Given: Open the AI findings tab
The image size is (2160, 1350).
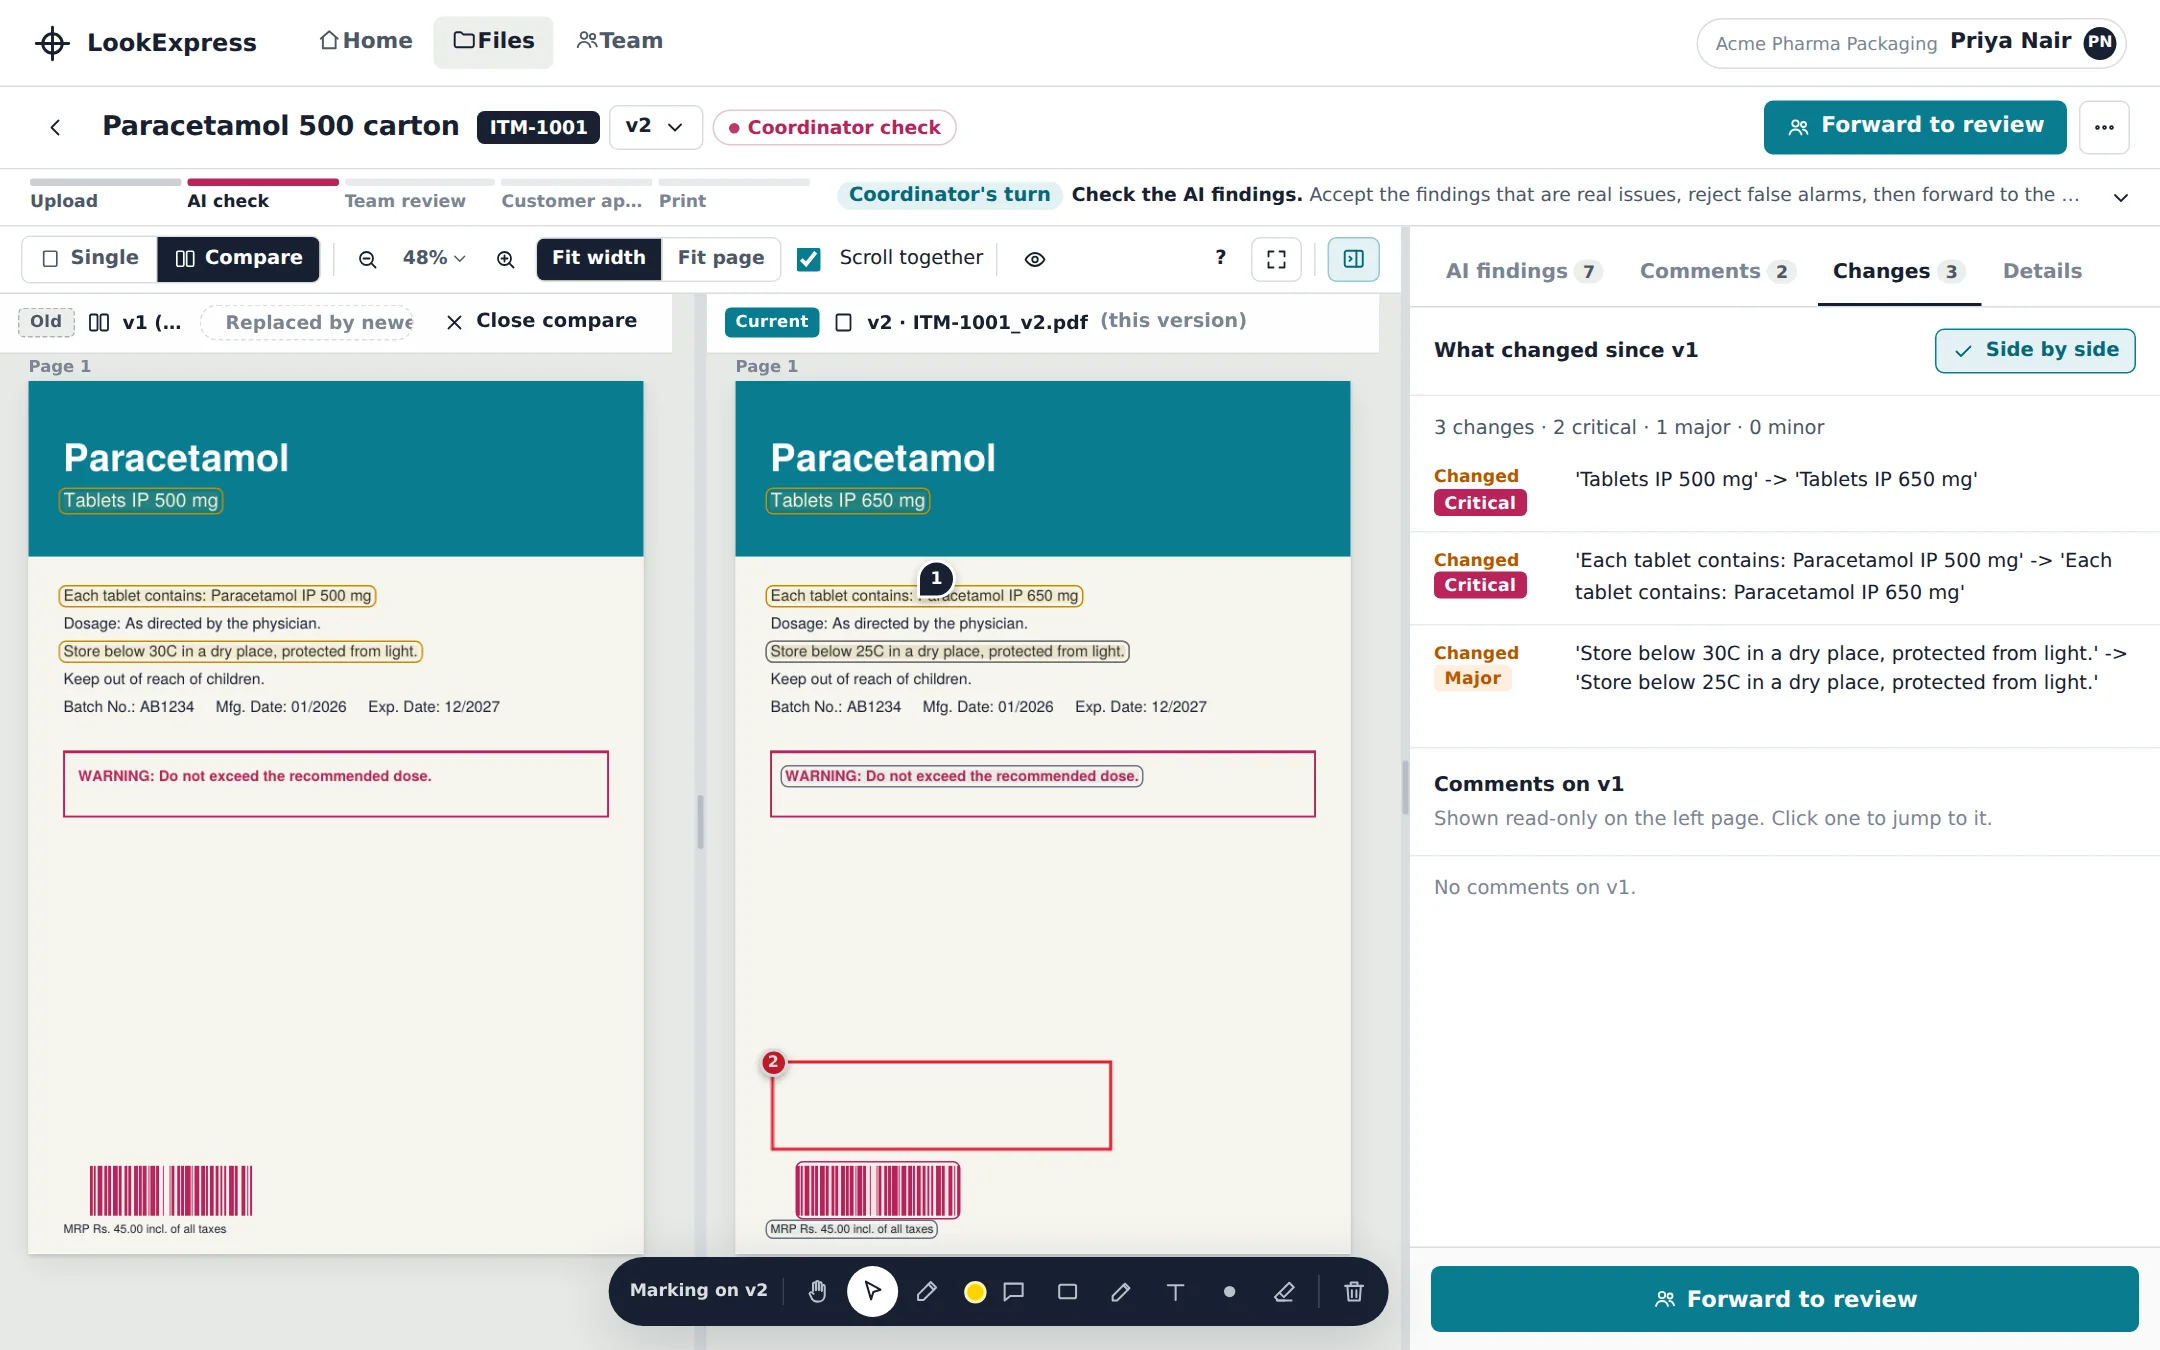Looking at the screenshot, I should click(1524, 271).
